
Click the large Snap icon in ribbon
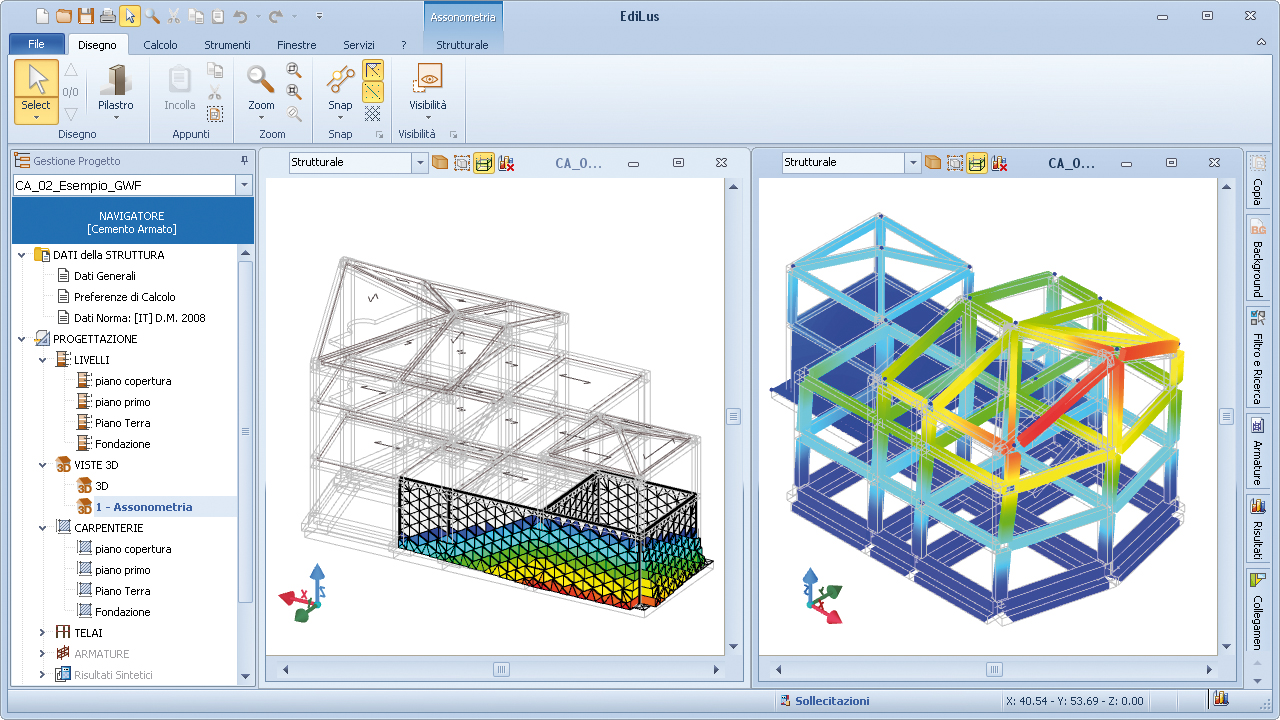coord(340,79)
